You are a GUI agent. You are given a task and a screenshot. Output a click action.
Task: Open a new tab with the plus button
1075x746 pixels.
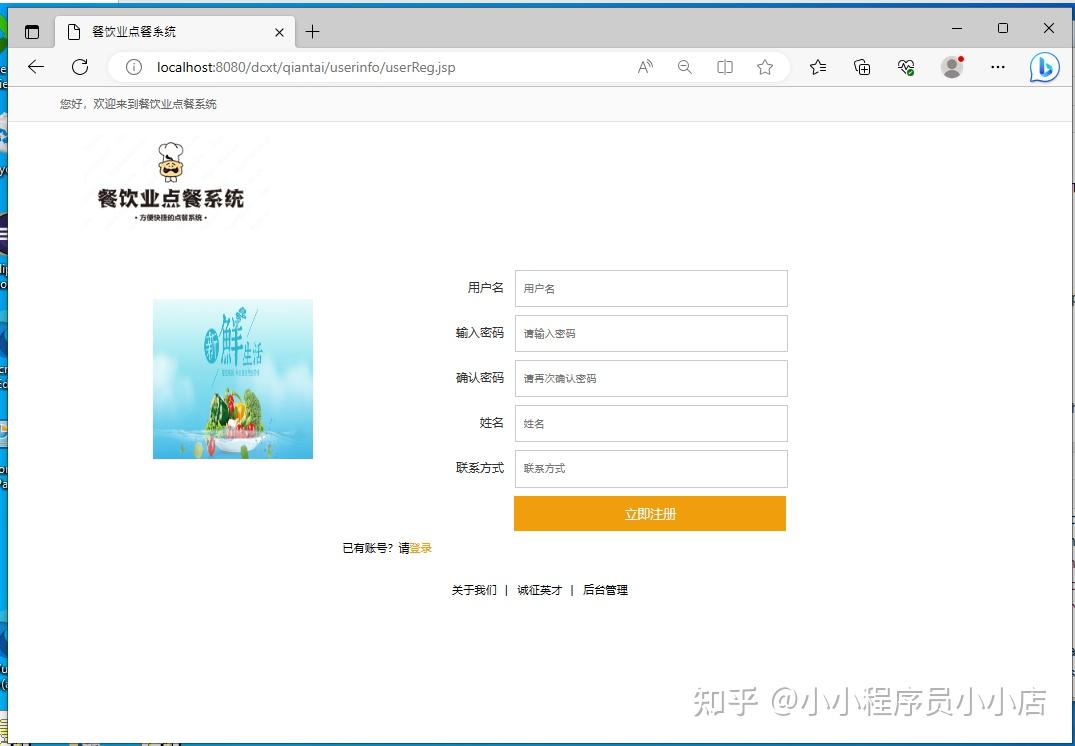tap(313, 31)
